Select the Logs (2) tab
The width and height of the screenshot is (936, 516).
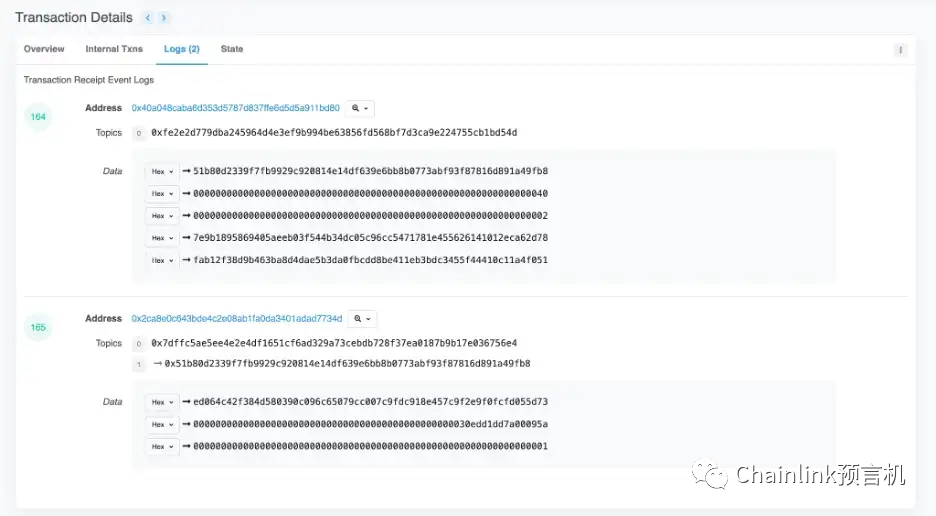(181, 49)
